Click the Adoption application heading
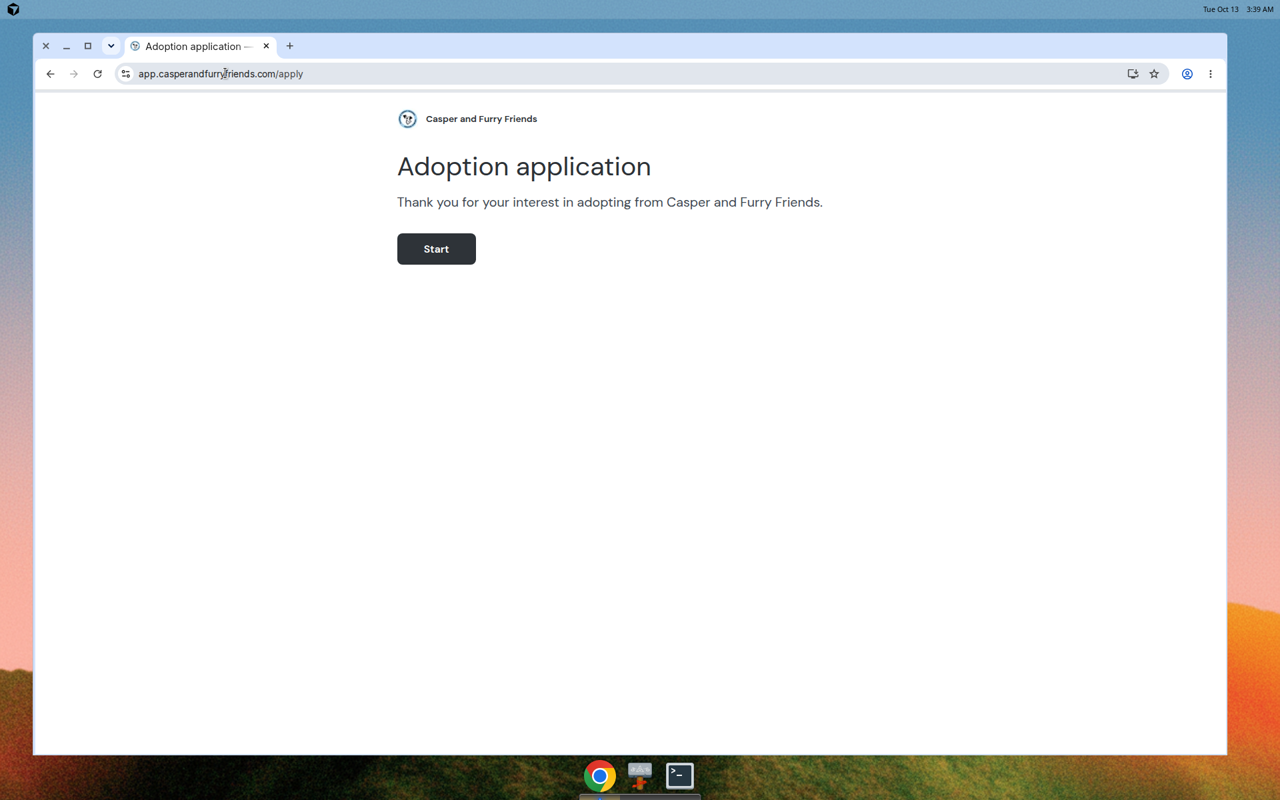The image size is (1280, 800). coord(524,166)
